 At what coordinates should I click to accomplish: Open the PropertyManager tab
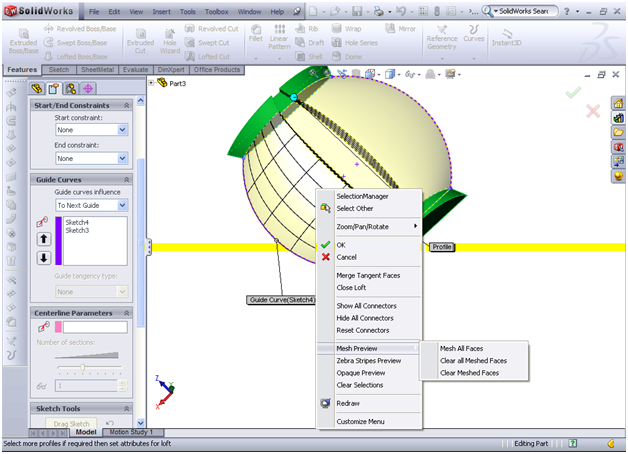[54, 88]
